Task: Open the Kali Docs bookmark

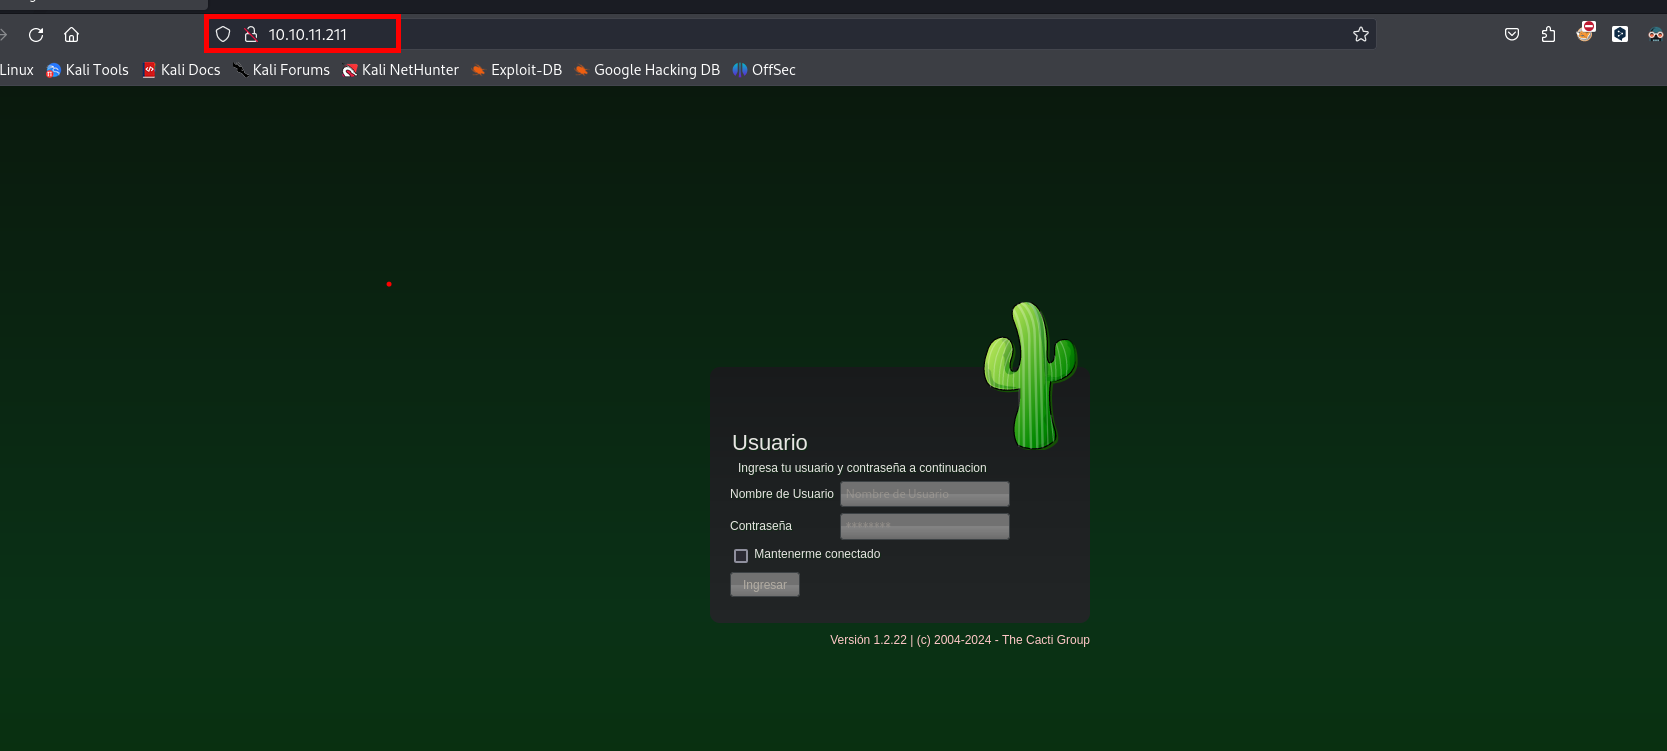Action: pos(181,70)
